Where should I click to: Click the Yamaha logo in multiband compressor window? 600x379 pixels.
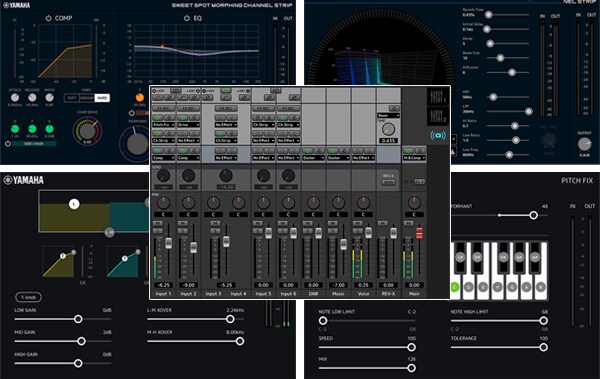point(24,180)
